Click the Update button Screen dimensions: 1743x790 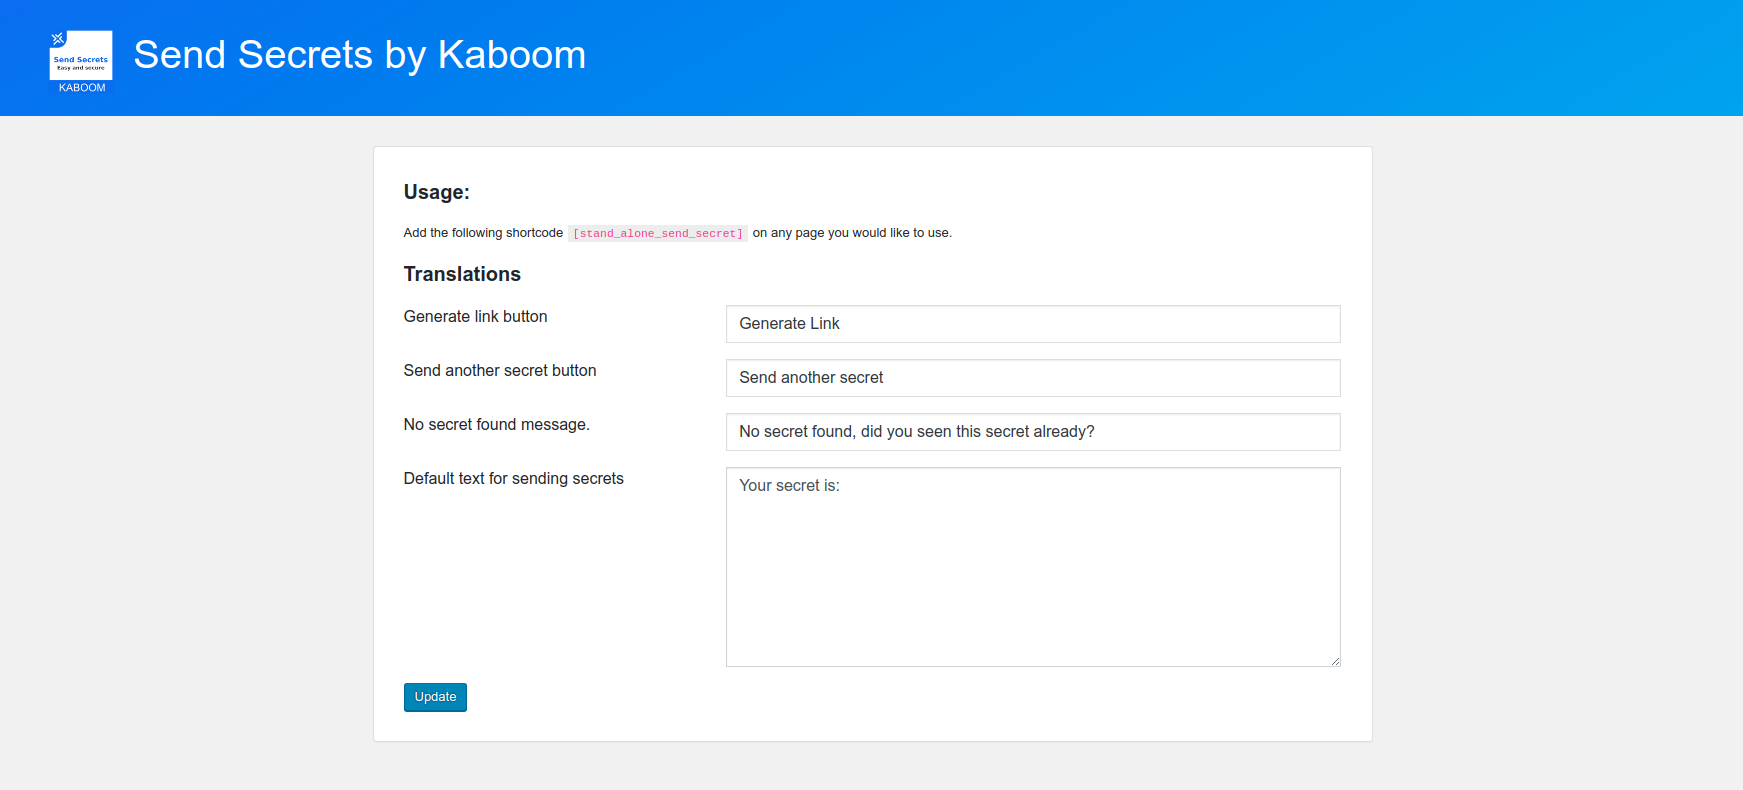pyautogui.click(x=435, y=697)
